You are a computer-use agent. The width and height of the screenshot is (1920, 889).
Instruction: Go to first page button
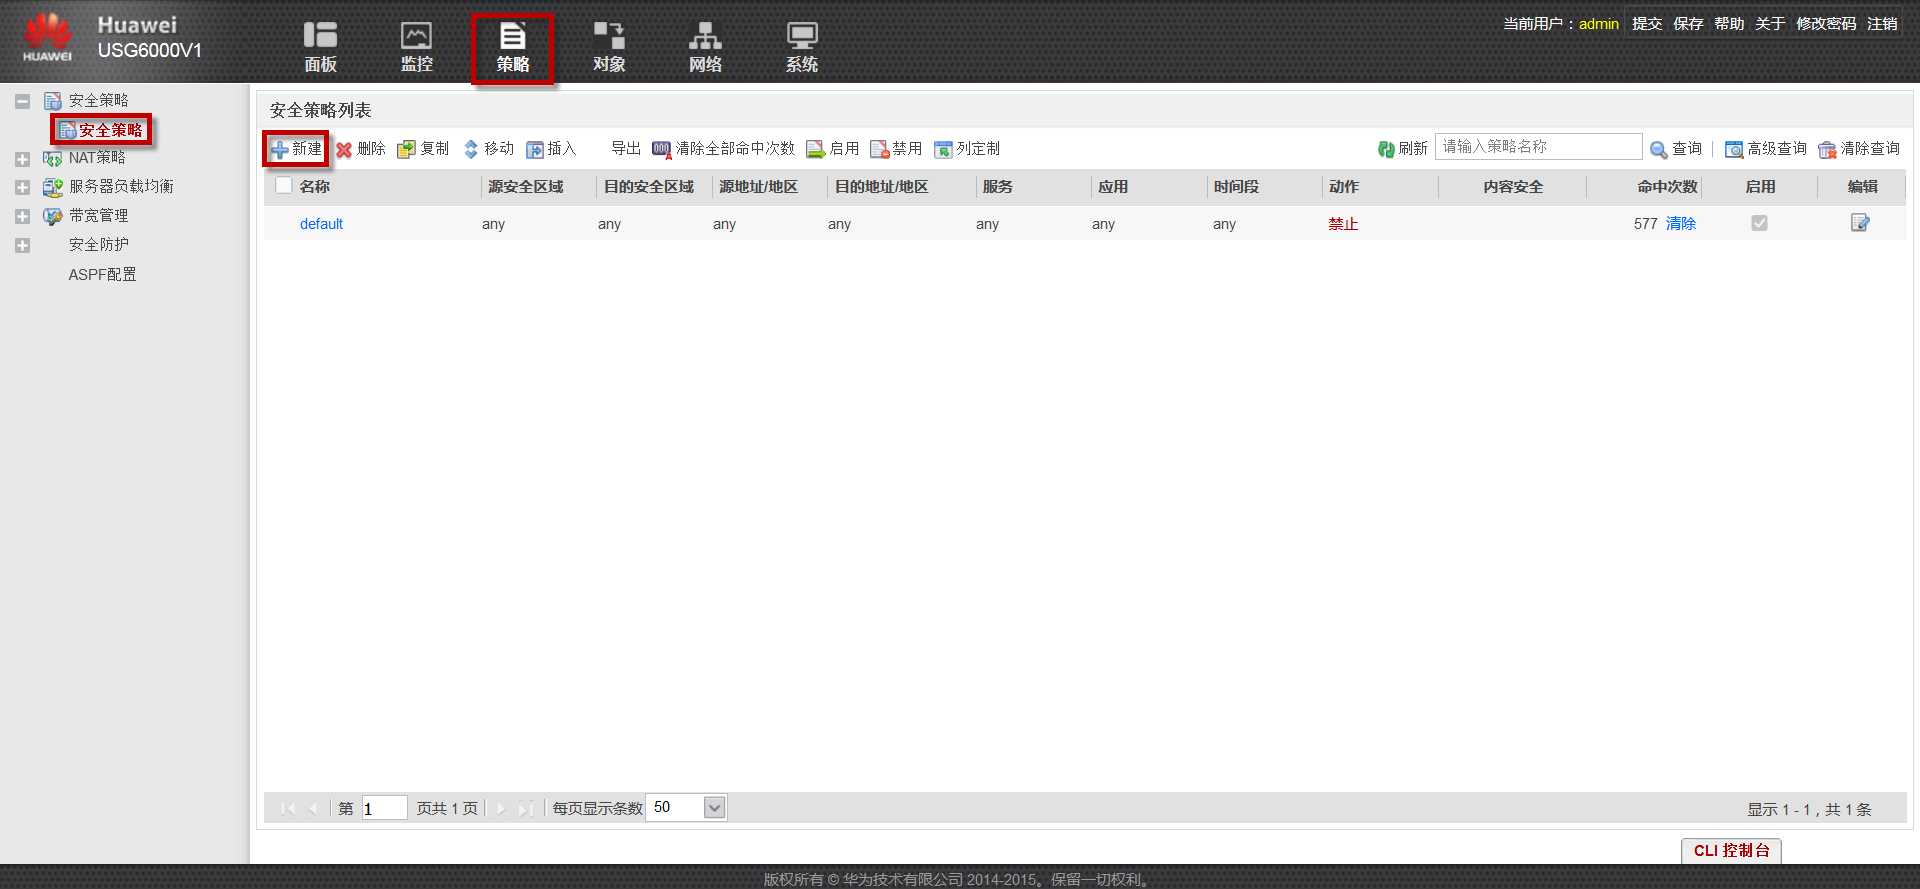point(288,808)
